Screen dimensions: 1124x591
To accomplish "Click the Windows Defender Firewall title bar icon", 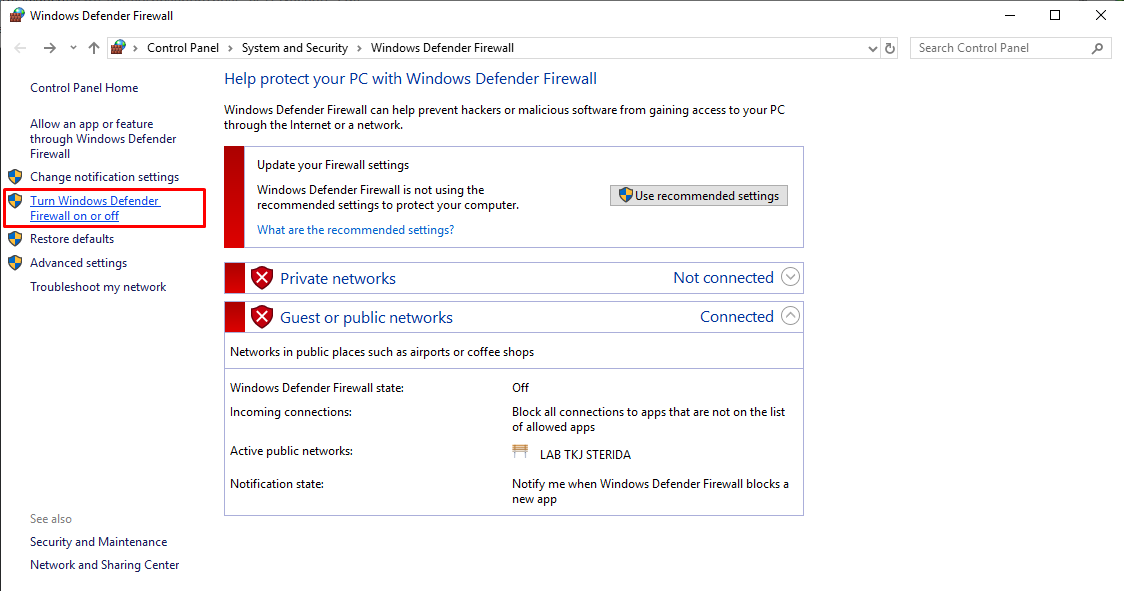I will point(16,15).
